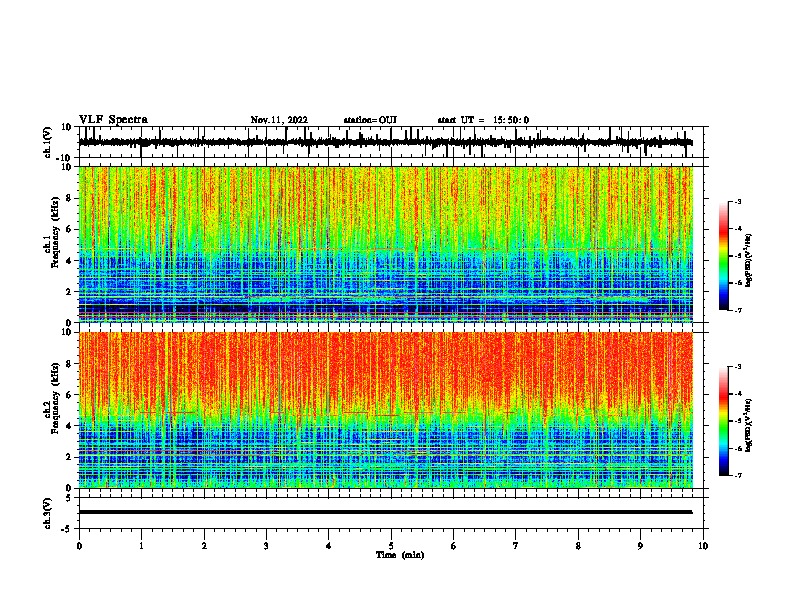Click the Time (min) axis label
The width and height of the screenshot is (792, 612).
coord(400,555)
